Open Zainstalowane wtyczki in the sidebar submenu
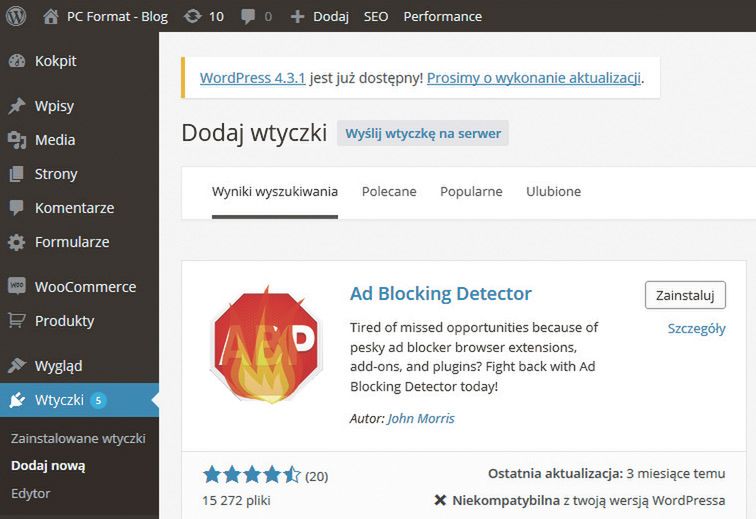This screenshot has height=519, width=756. tap(78, 438)
